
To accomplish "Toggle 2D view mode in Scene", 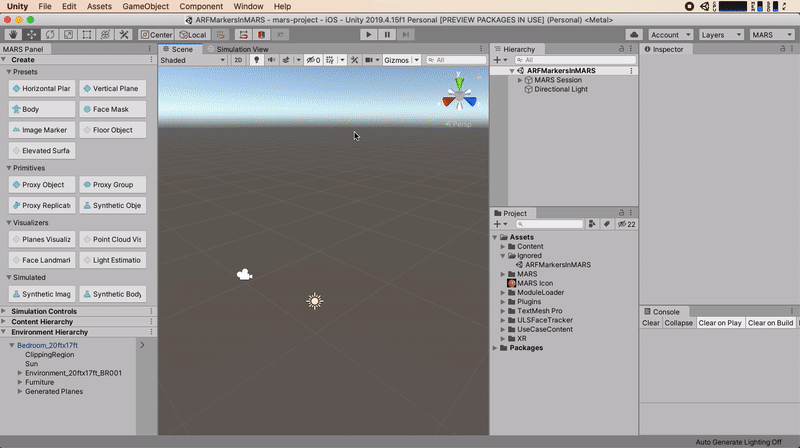I will [238, 60].
